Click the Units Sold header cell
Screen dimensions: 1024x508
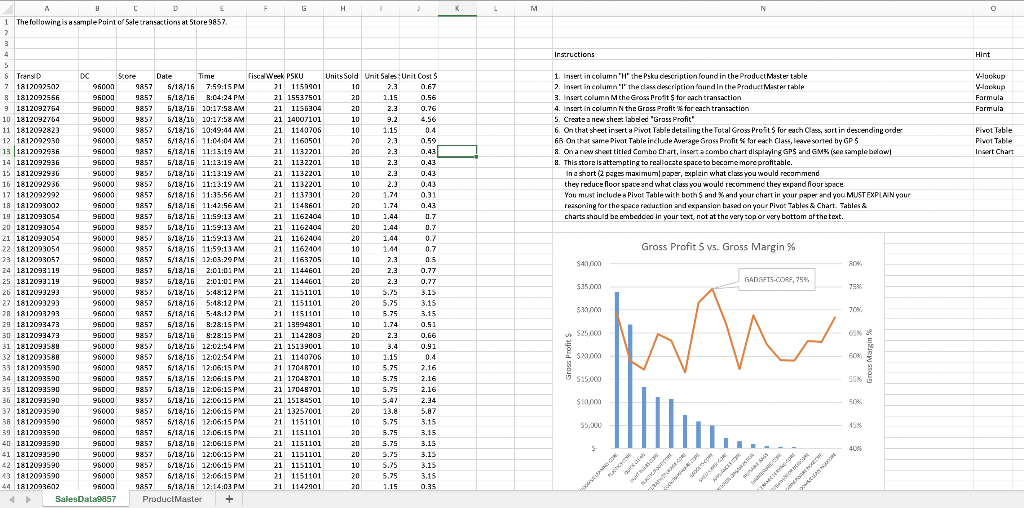pyautogui.click(x=342, y=75)
